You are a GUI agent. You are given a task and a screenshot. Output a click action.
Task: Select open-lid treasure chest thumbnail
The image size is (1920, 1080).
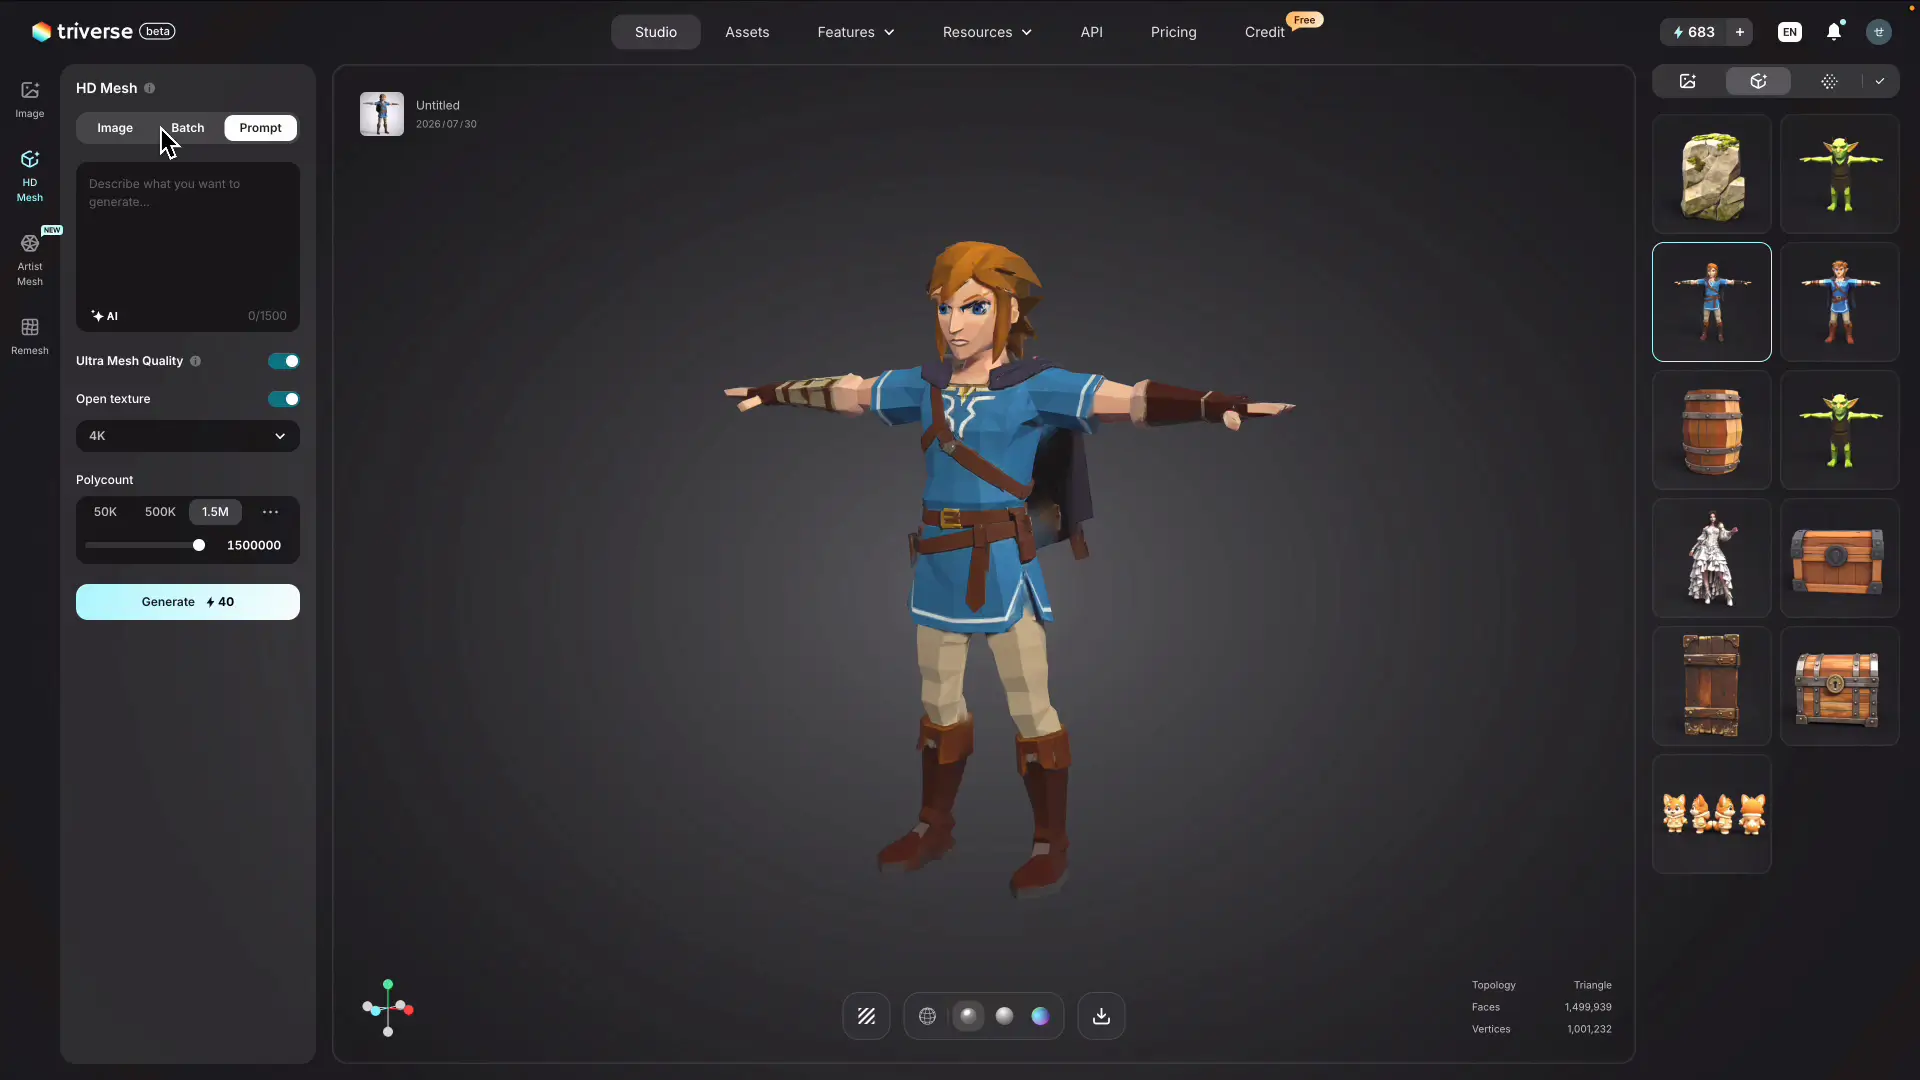pos(1840,686)
